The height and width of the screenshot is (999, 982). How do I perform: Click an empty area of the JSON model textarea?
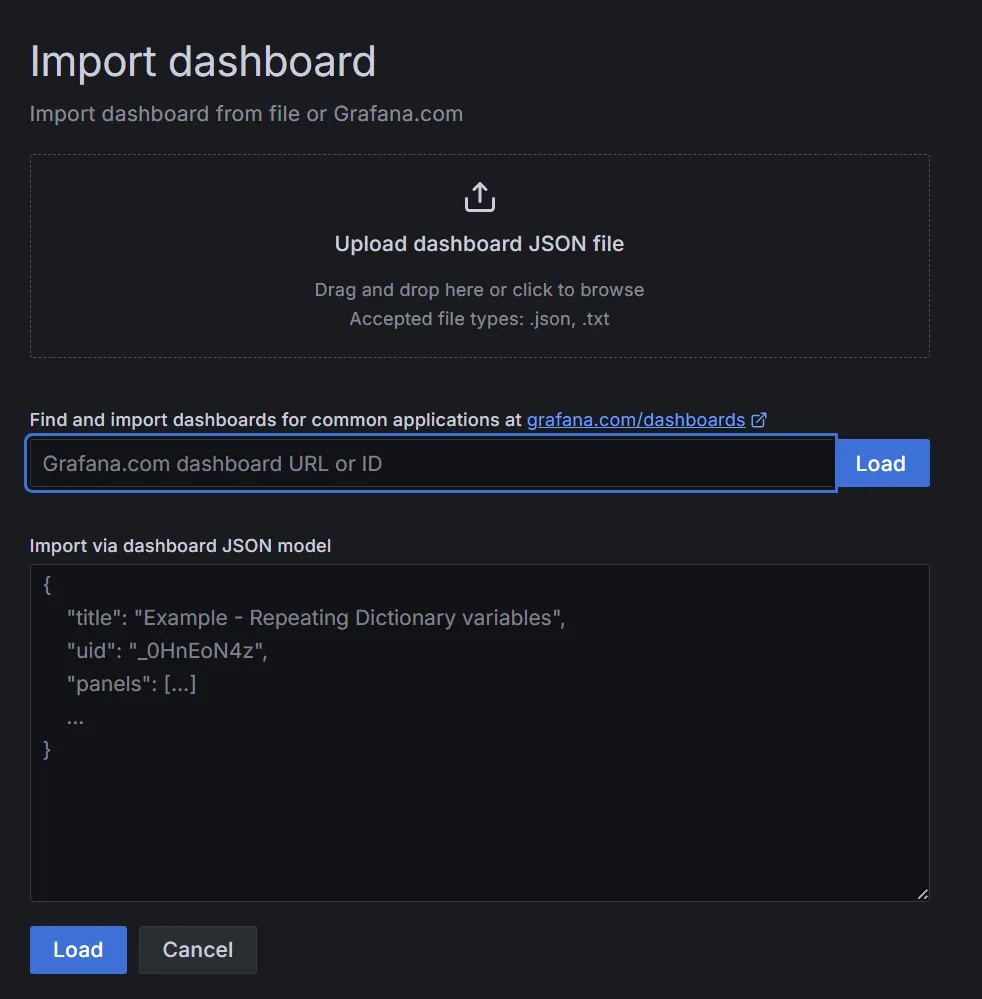click(479, 828)
